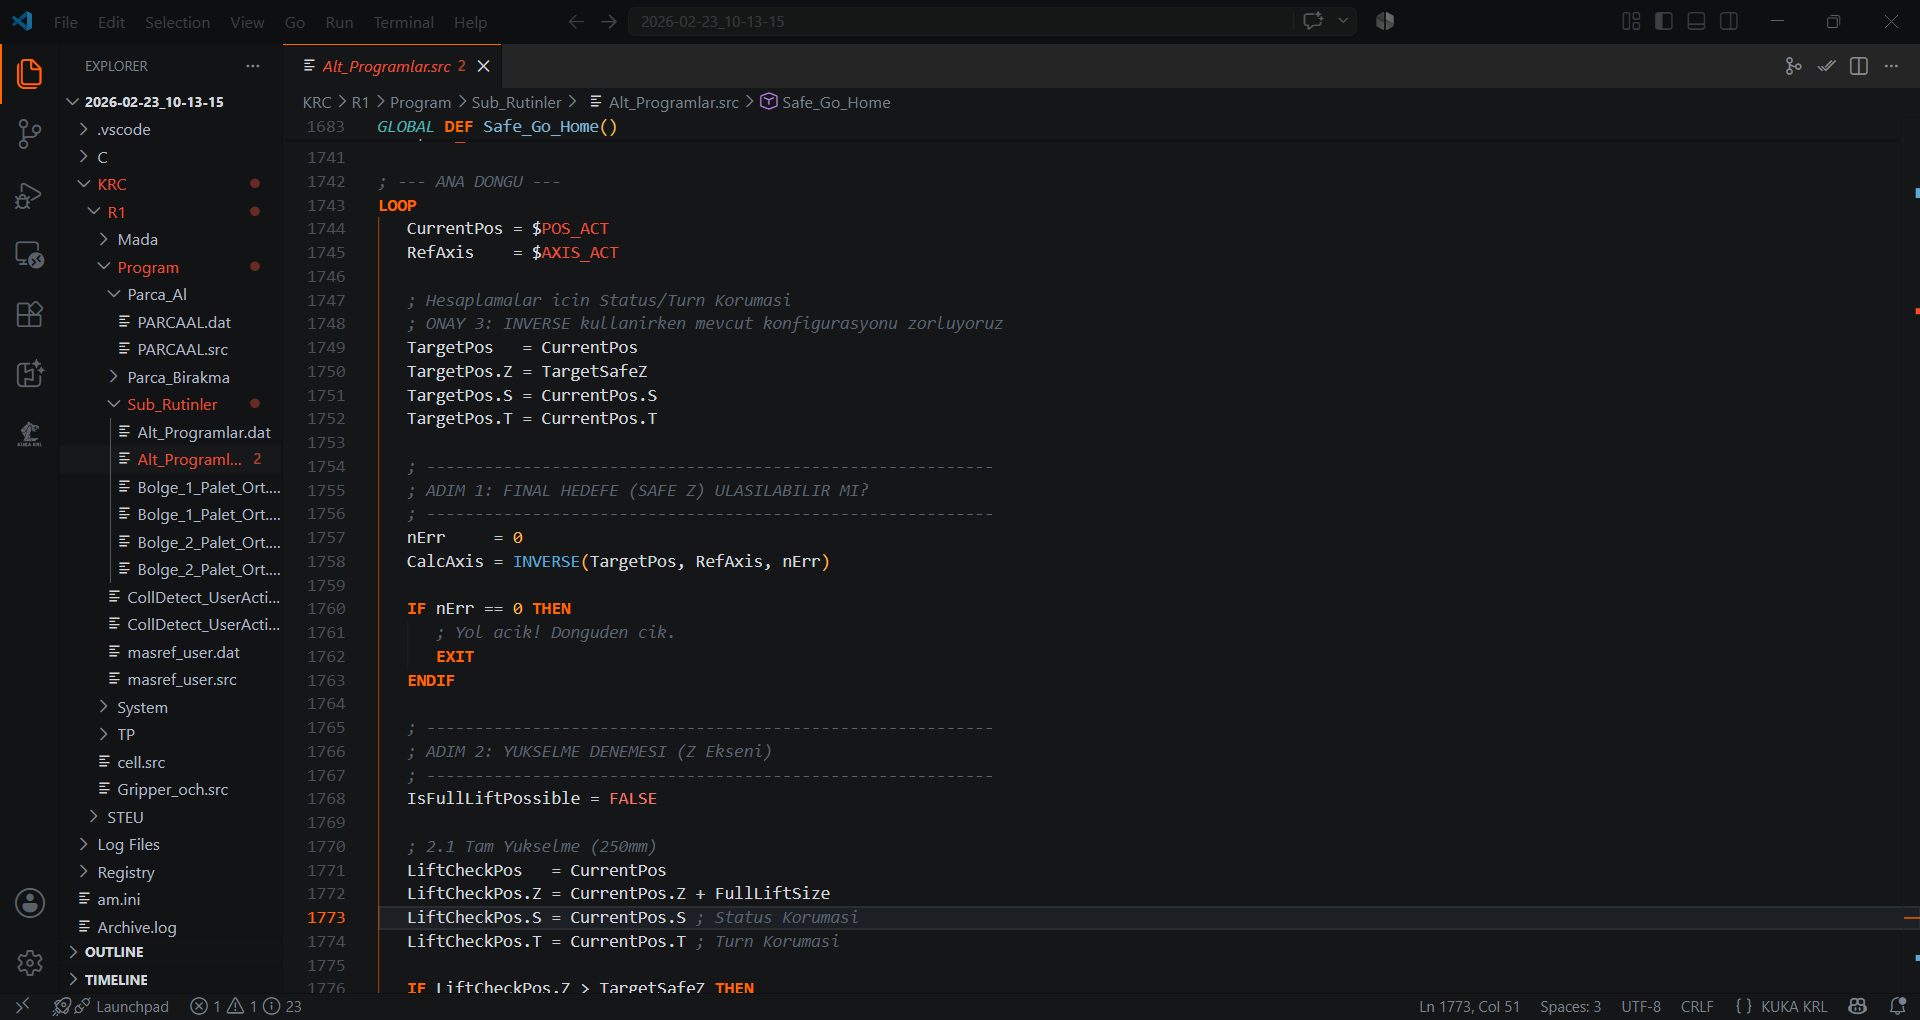1920x1020 pixels.
Task: Open the chat dropdown arrow in title bar
Action: [1343, 21]
